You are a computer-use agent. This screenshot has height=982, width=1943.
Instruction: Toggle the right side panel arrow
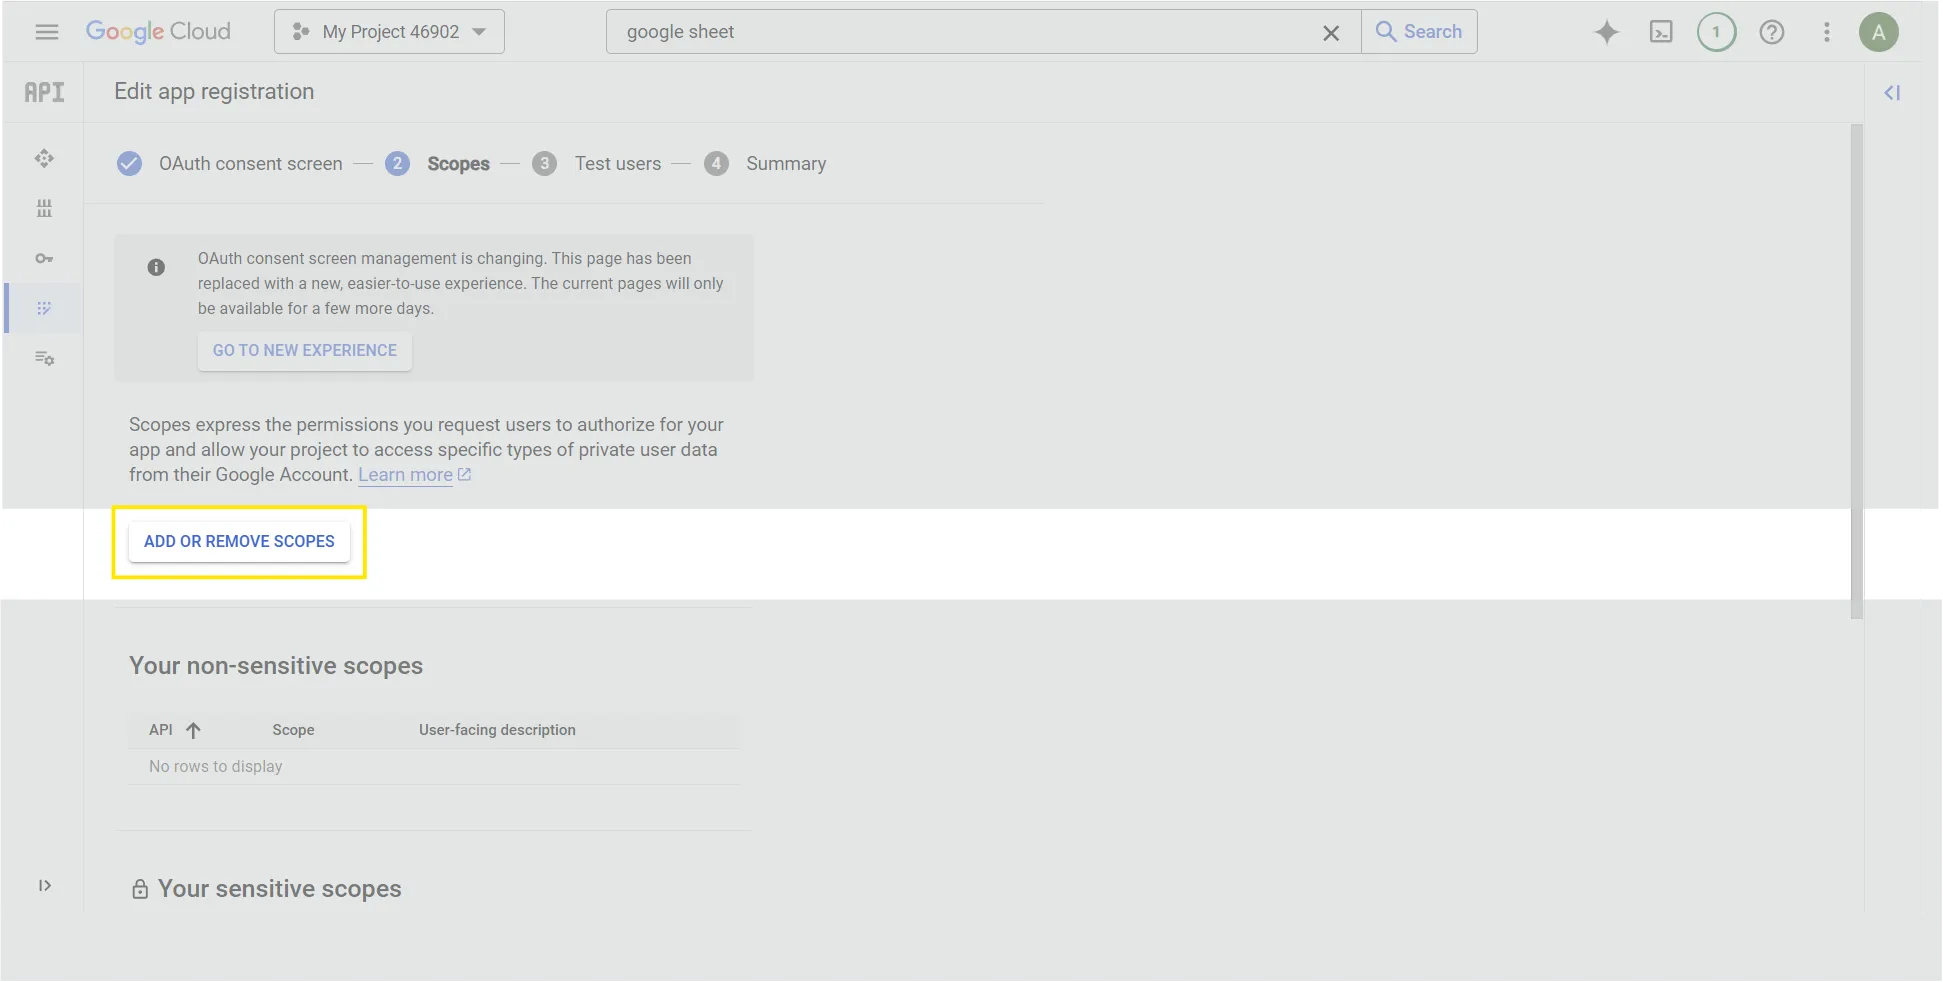pos(1892,93)
